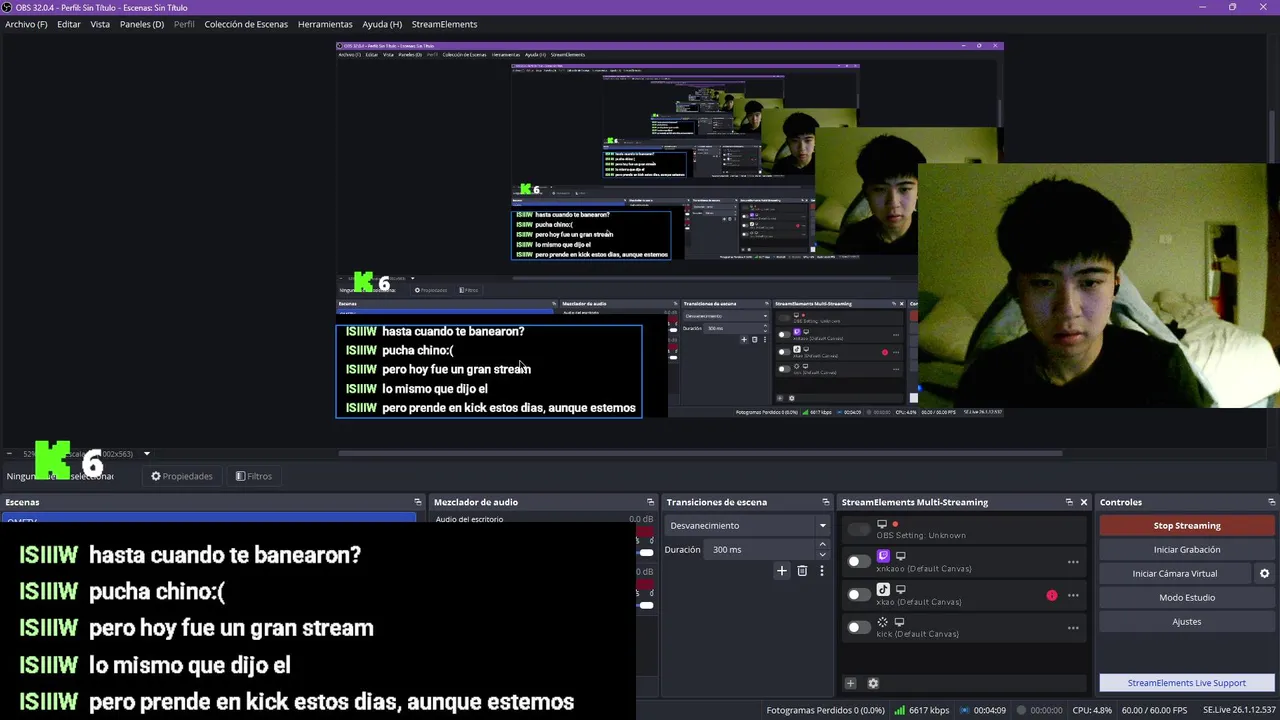Click the green bitrate bars status icon
Screen dimensions: 1280x720
[x=900, y=710]
